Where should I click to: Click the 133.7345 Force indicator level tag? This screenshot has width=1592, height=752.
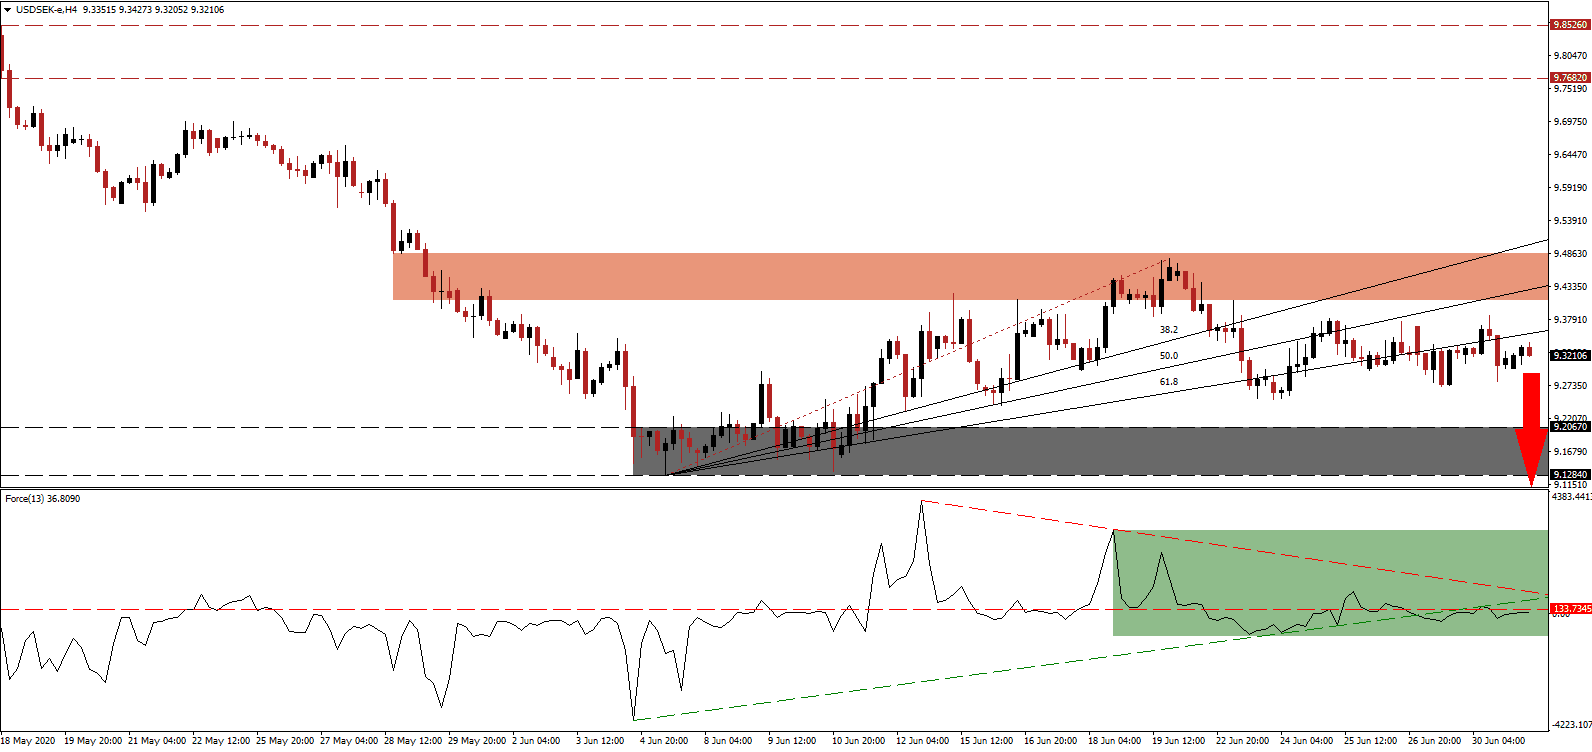1570,609
